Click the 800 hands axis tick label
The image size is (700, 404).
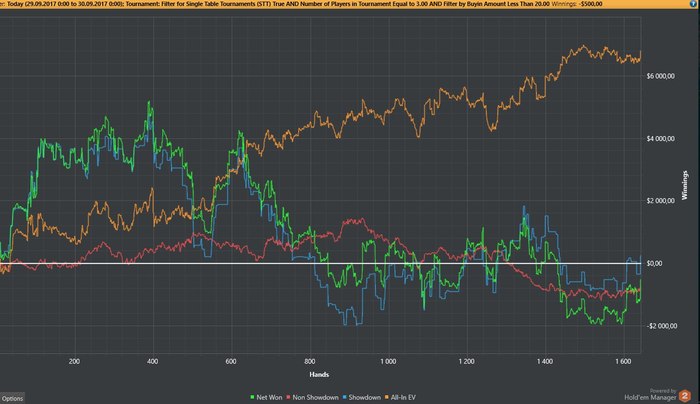[x=309, y=361]
